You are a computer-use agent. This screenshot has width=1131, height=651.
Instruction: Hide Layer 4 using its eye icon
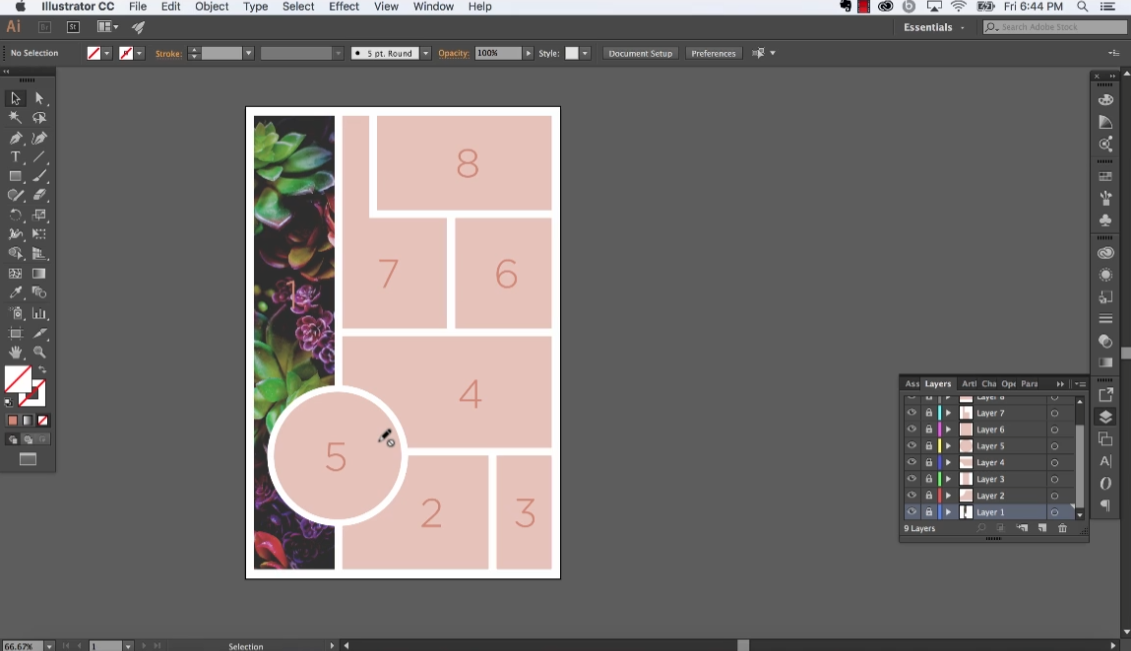tap(912, 463)
